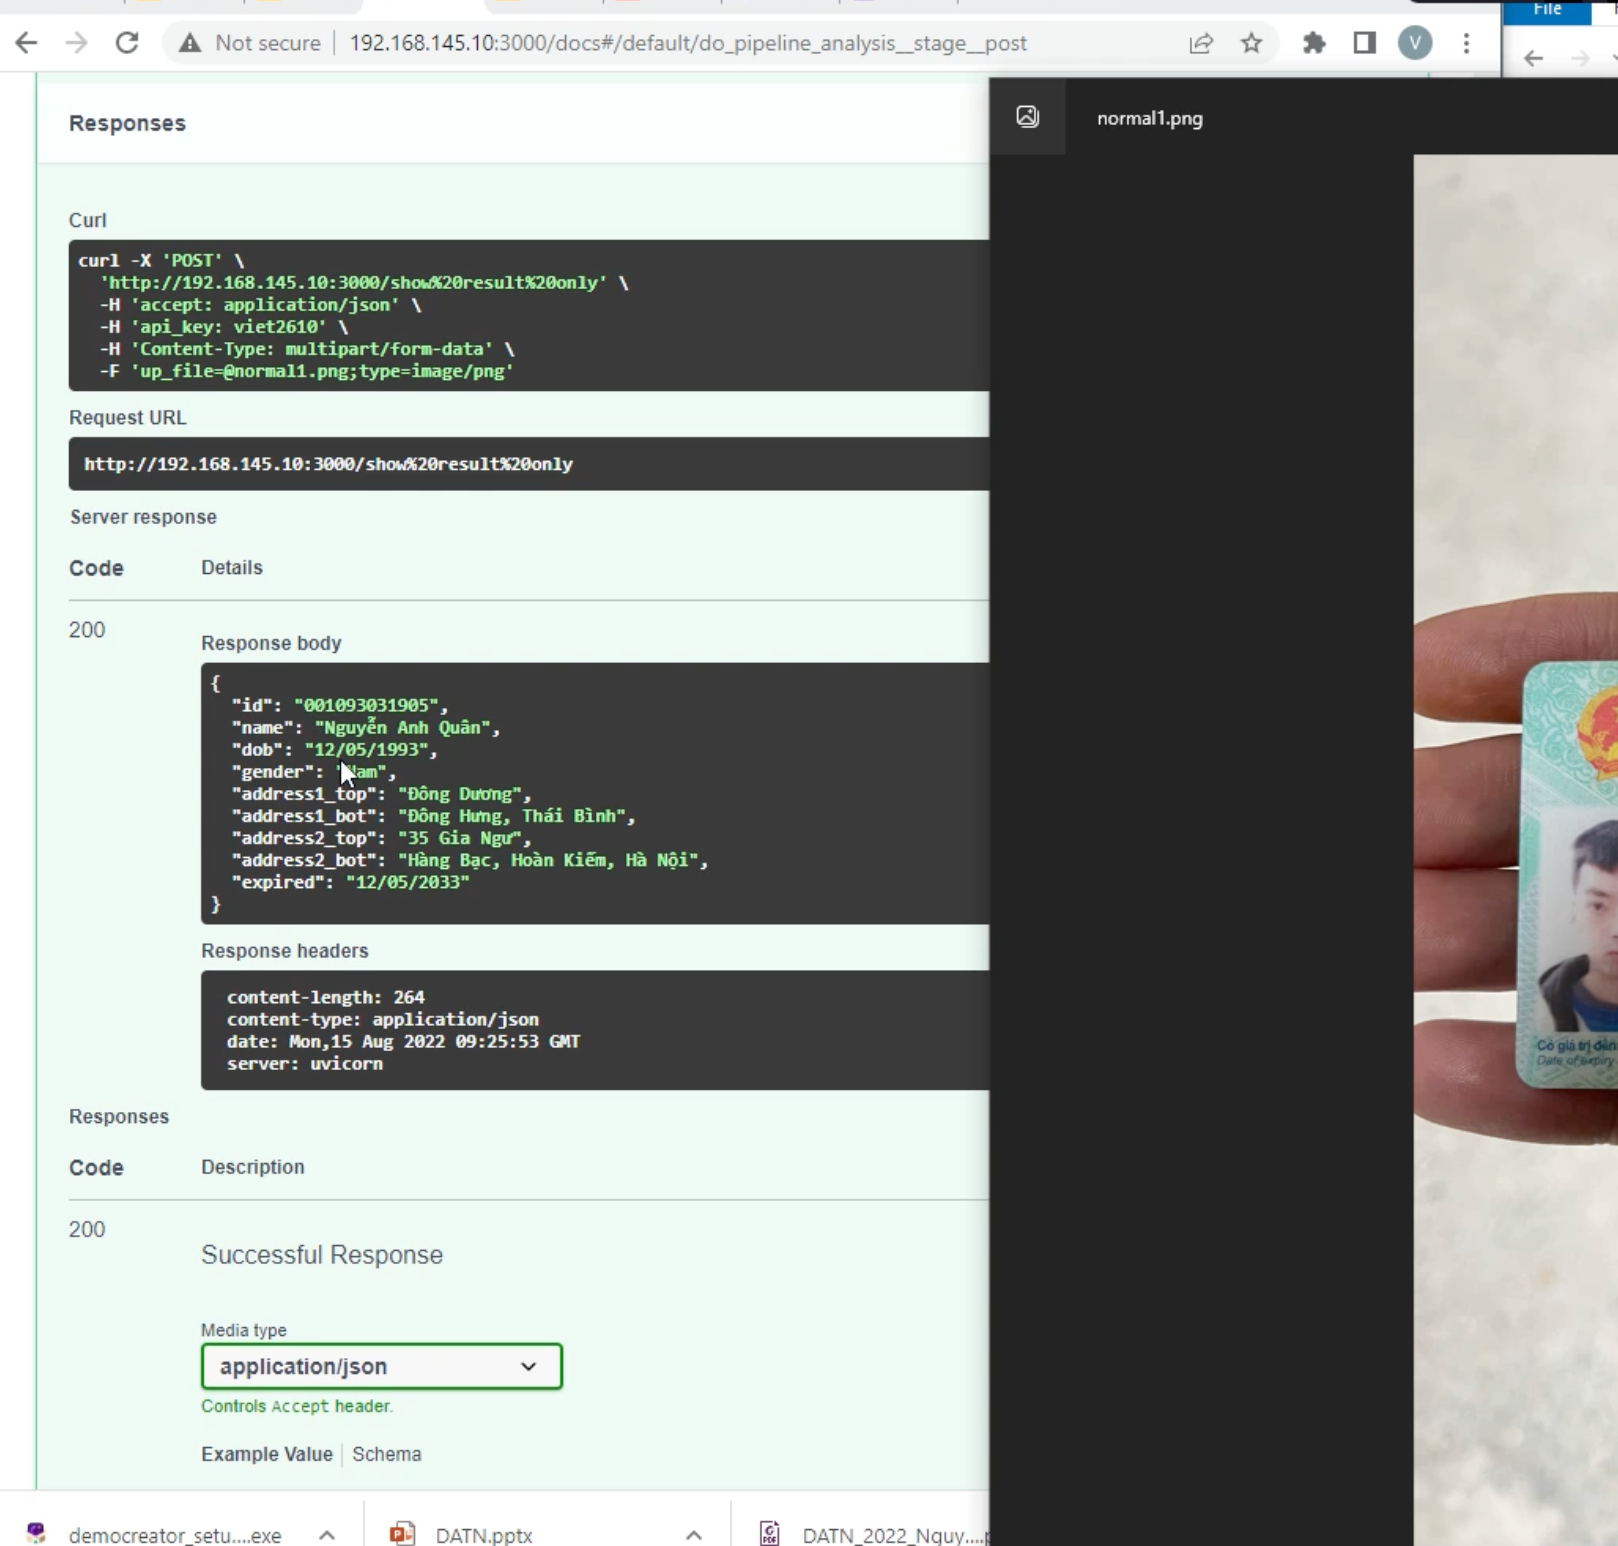Click the "id" line in response body
Image resolution: width=1618 pixels, height=1546 pixels.
[x=340, y=705]
